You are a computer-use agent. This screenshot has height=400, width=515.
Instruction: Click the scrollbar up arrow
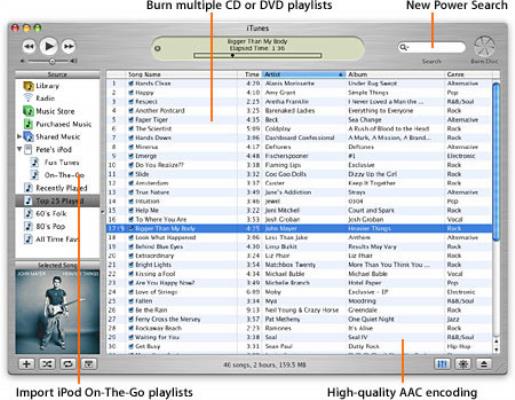[x=496, y=341]
